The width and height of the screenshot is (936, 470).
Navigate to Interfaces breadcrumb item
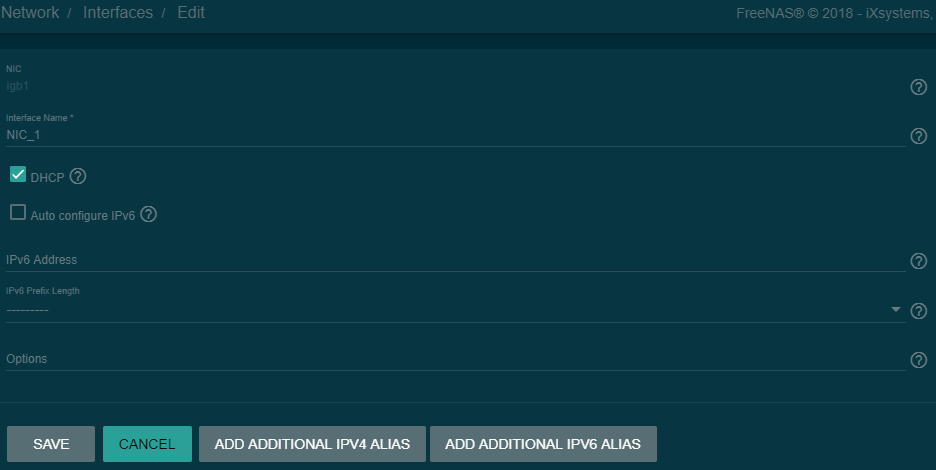118,13
